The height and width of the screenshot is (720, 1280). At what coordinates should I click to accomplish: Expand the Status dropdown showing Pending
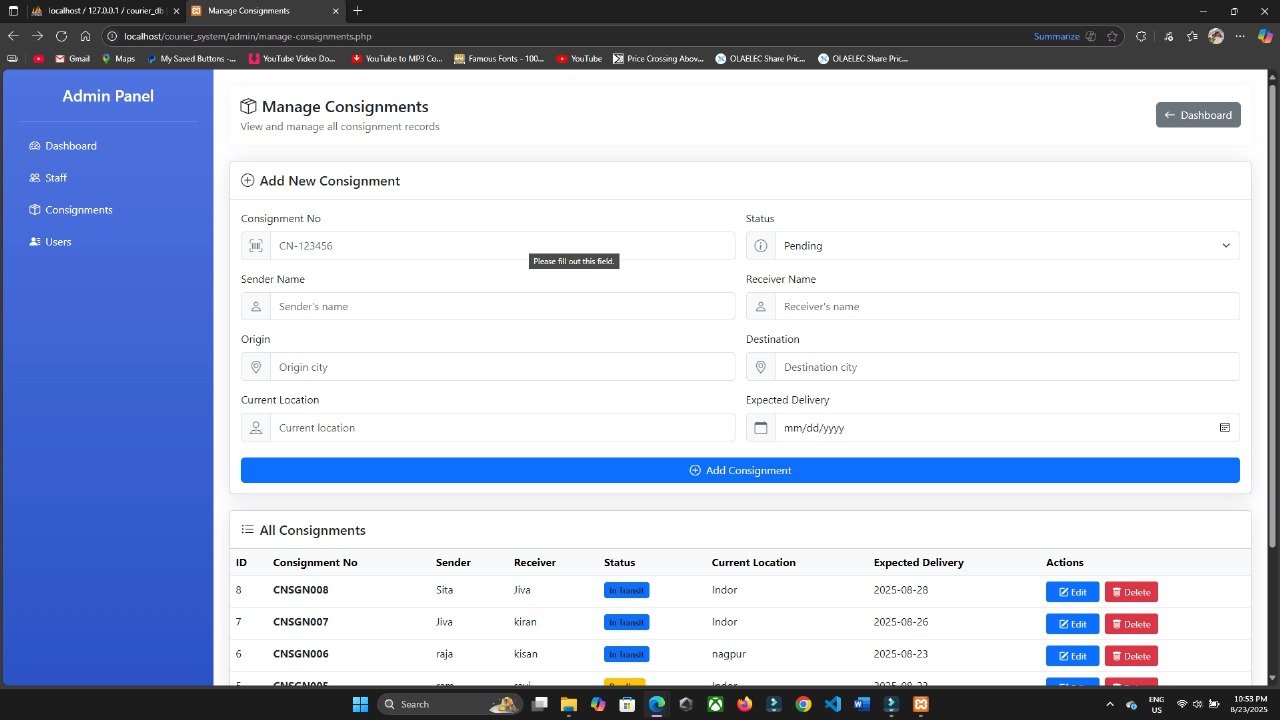pos(992,246)
